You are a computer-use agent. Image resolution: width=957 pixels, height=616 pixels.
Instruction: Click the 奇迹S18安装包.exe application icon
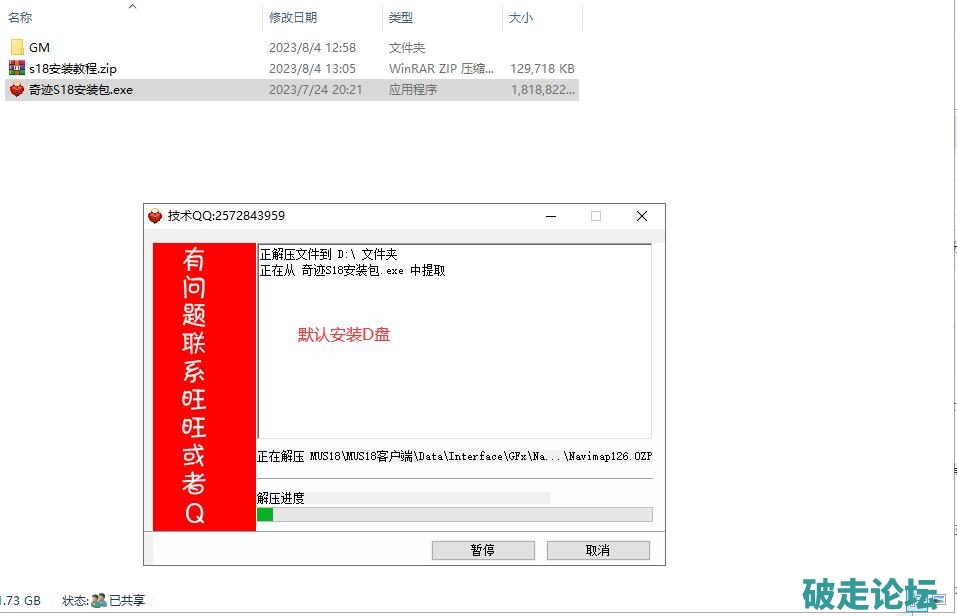16,89
